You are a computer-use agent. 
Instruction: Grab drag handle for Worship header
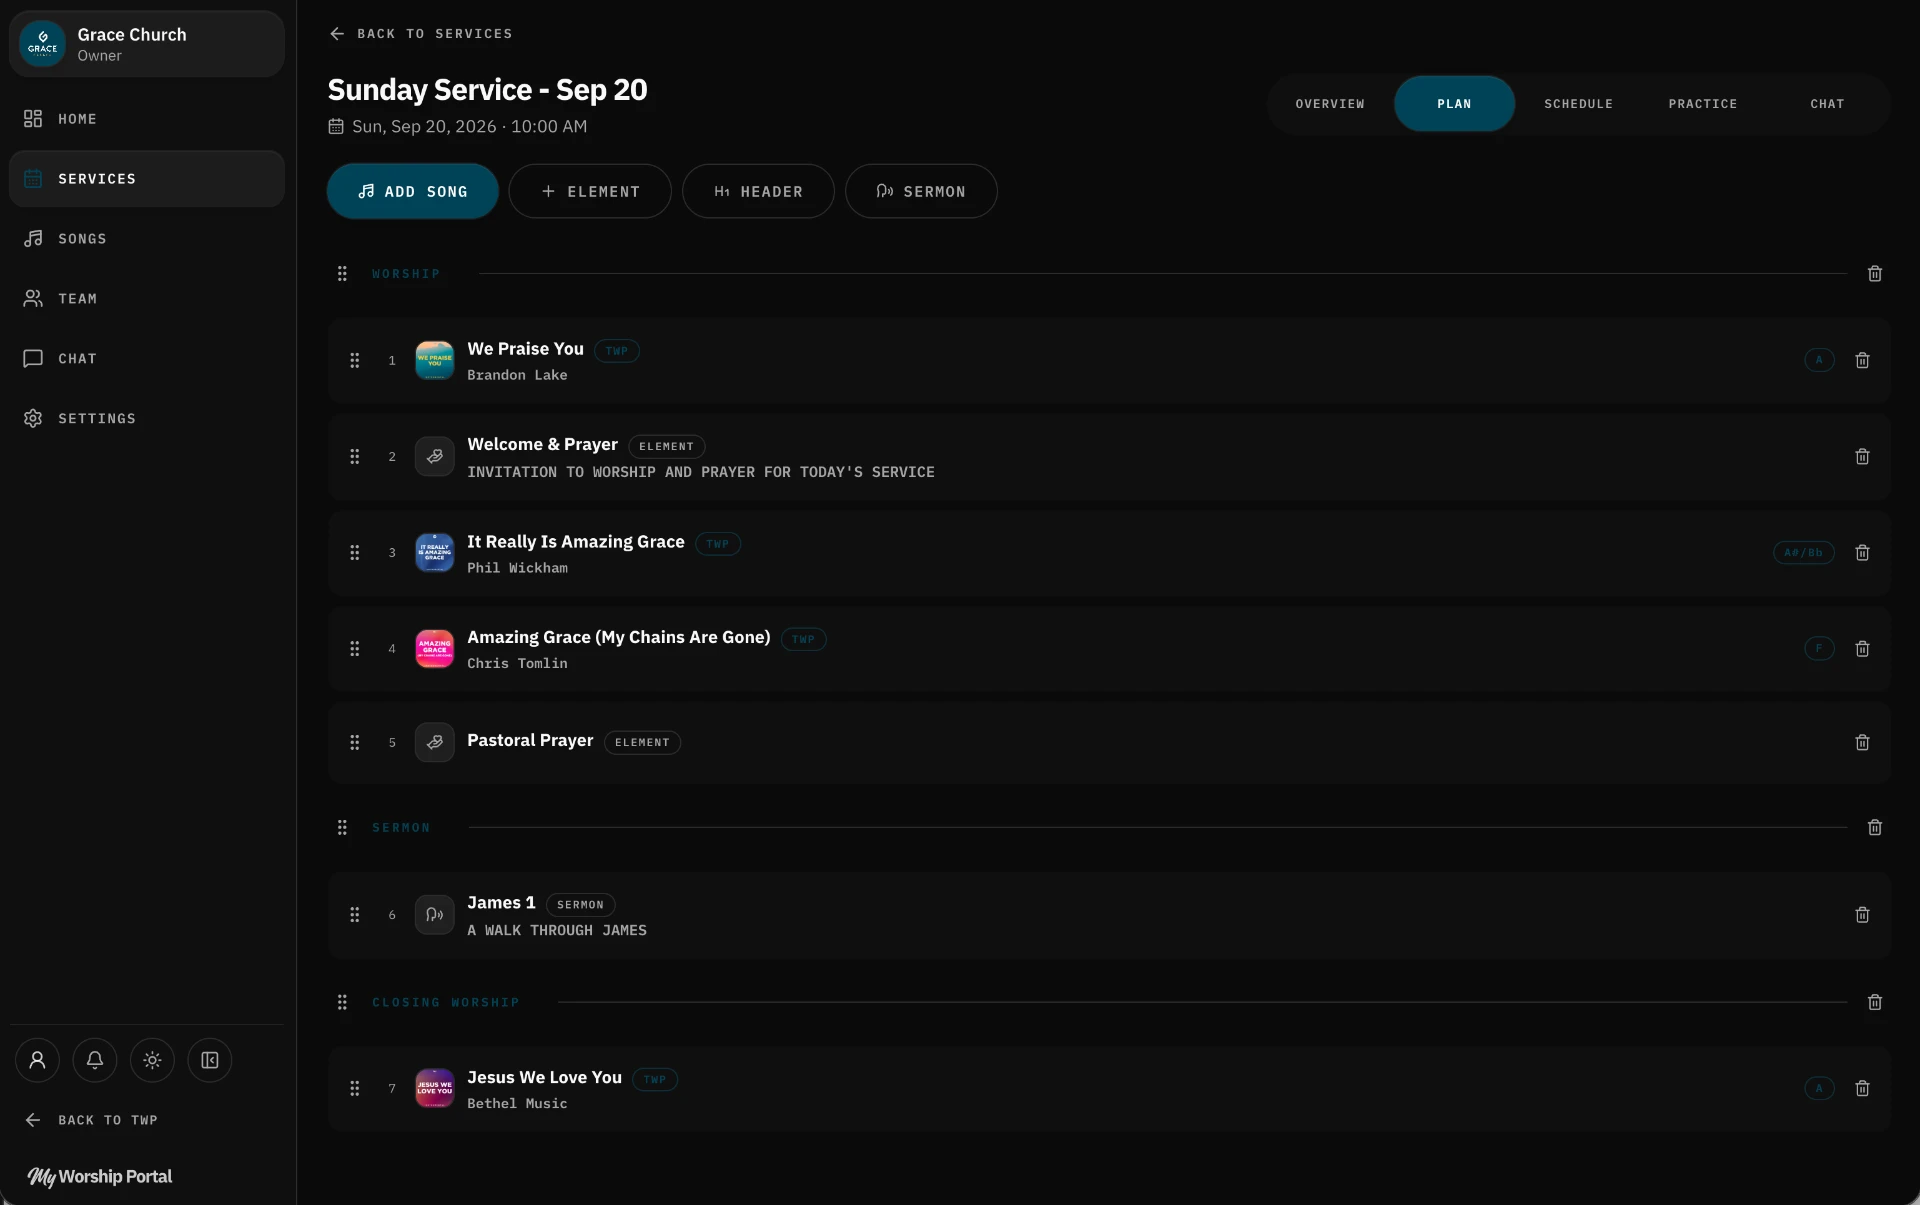(342, 274)
